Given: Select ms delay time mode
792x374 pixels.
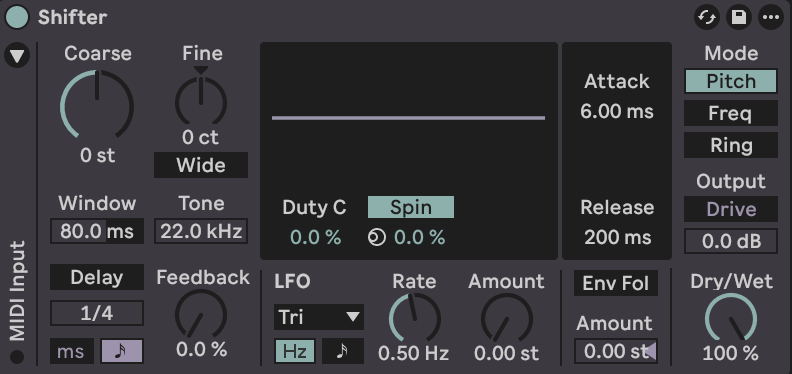Looking at the screenshot, I should pos(72,351).
